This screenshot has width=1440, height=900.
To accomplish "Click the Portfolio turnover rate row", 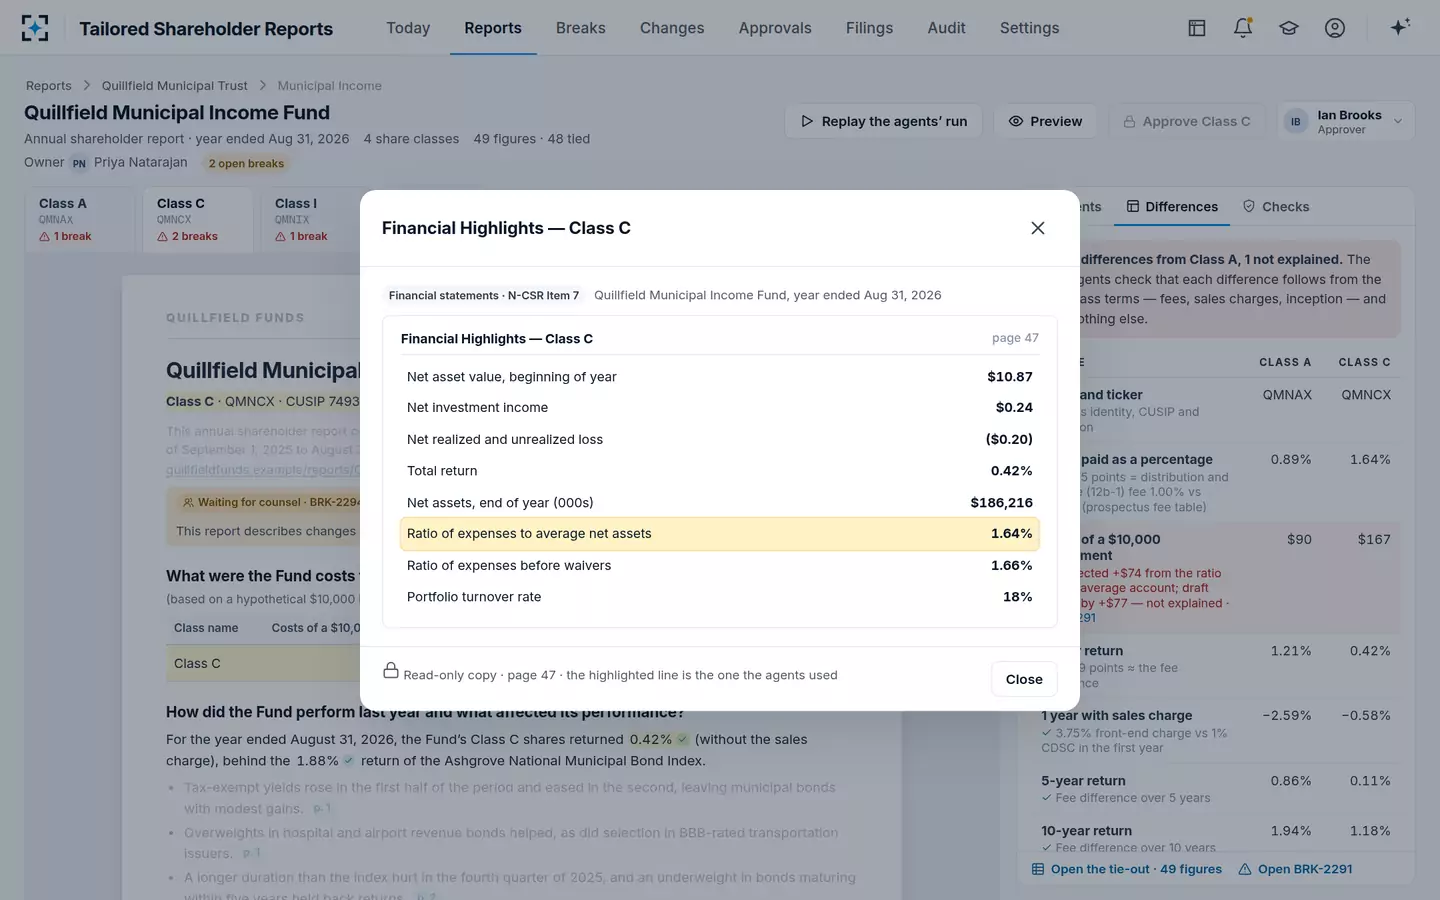I will click(720, 597).
